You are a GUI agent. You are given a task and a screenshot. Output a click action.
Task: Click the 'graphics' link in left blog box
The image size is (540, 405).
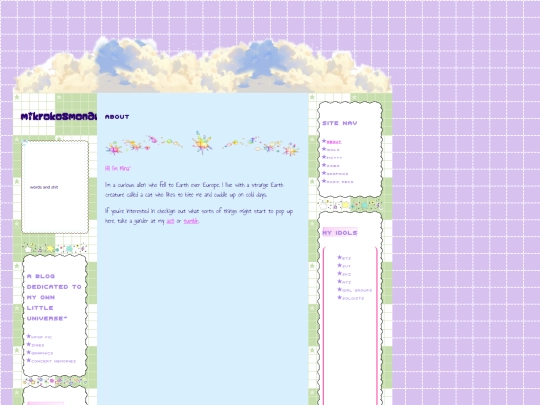42,353
